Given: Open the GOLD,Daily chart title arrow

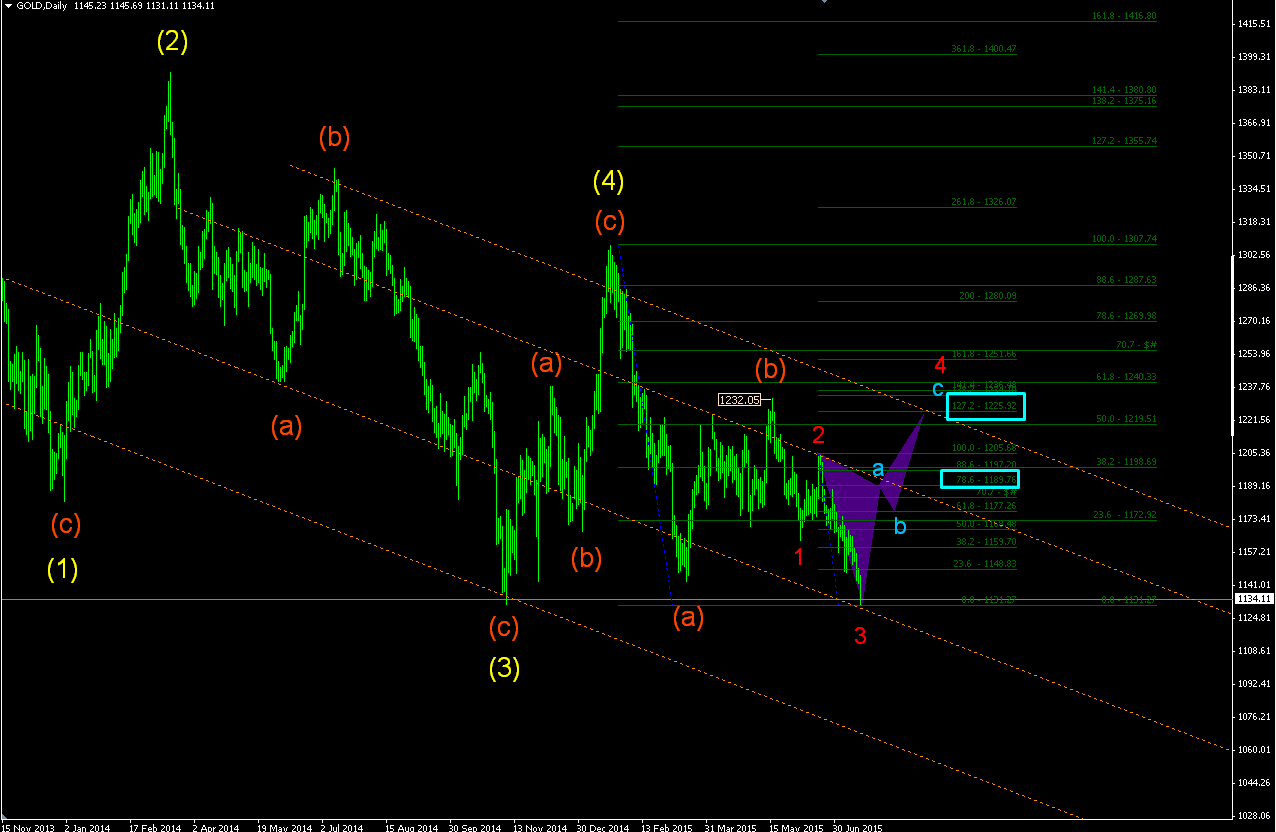Looking at the screenshot, I should coord(7,6).
